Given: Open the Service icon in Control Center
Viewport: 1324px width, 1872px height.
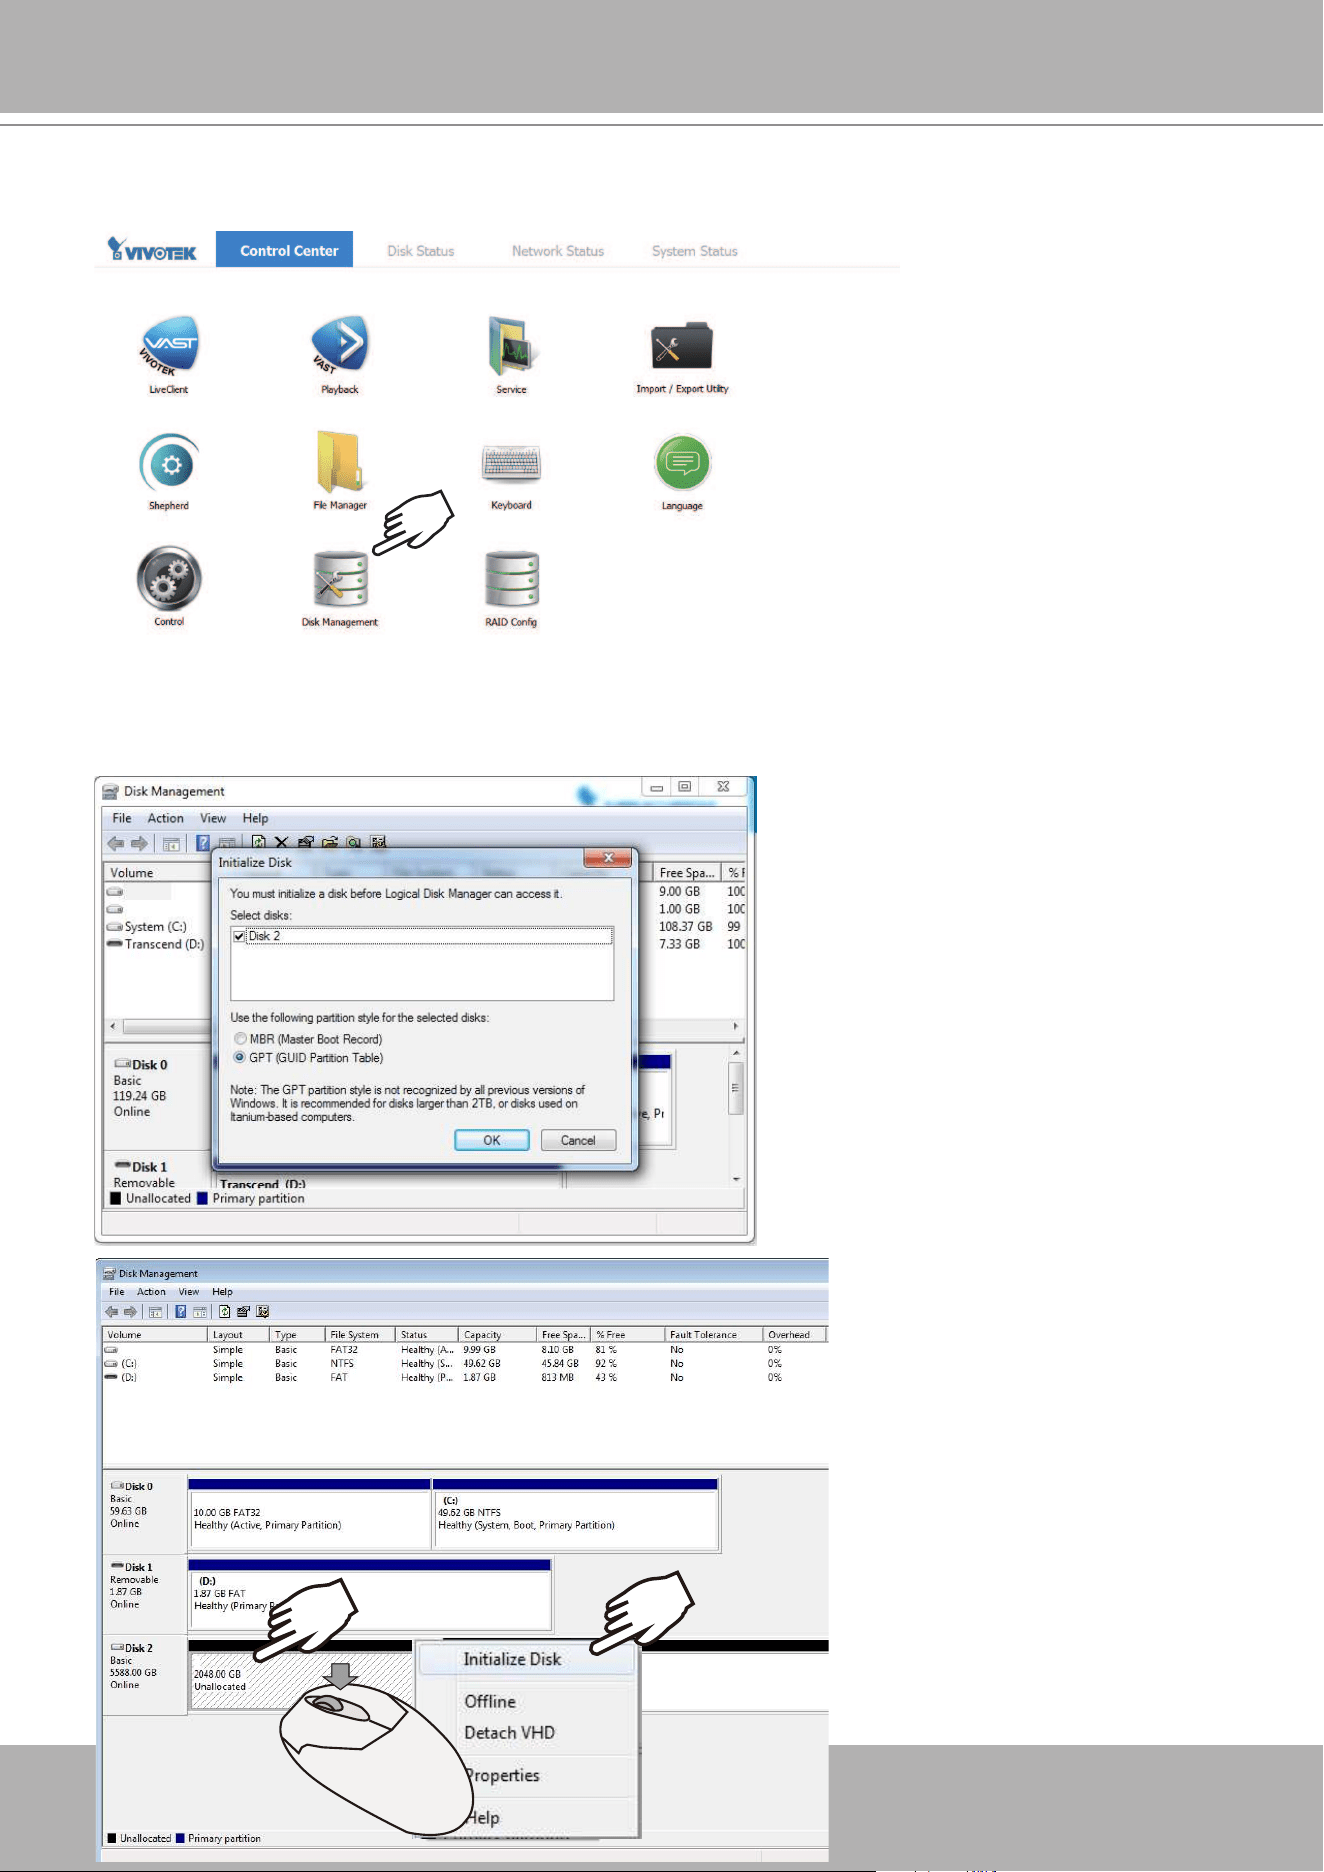Looking at the screenshot, I should coord(512,348).
